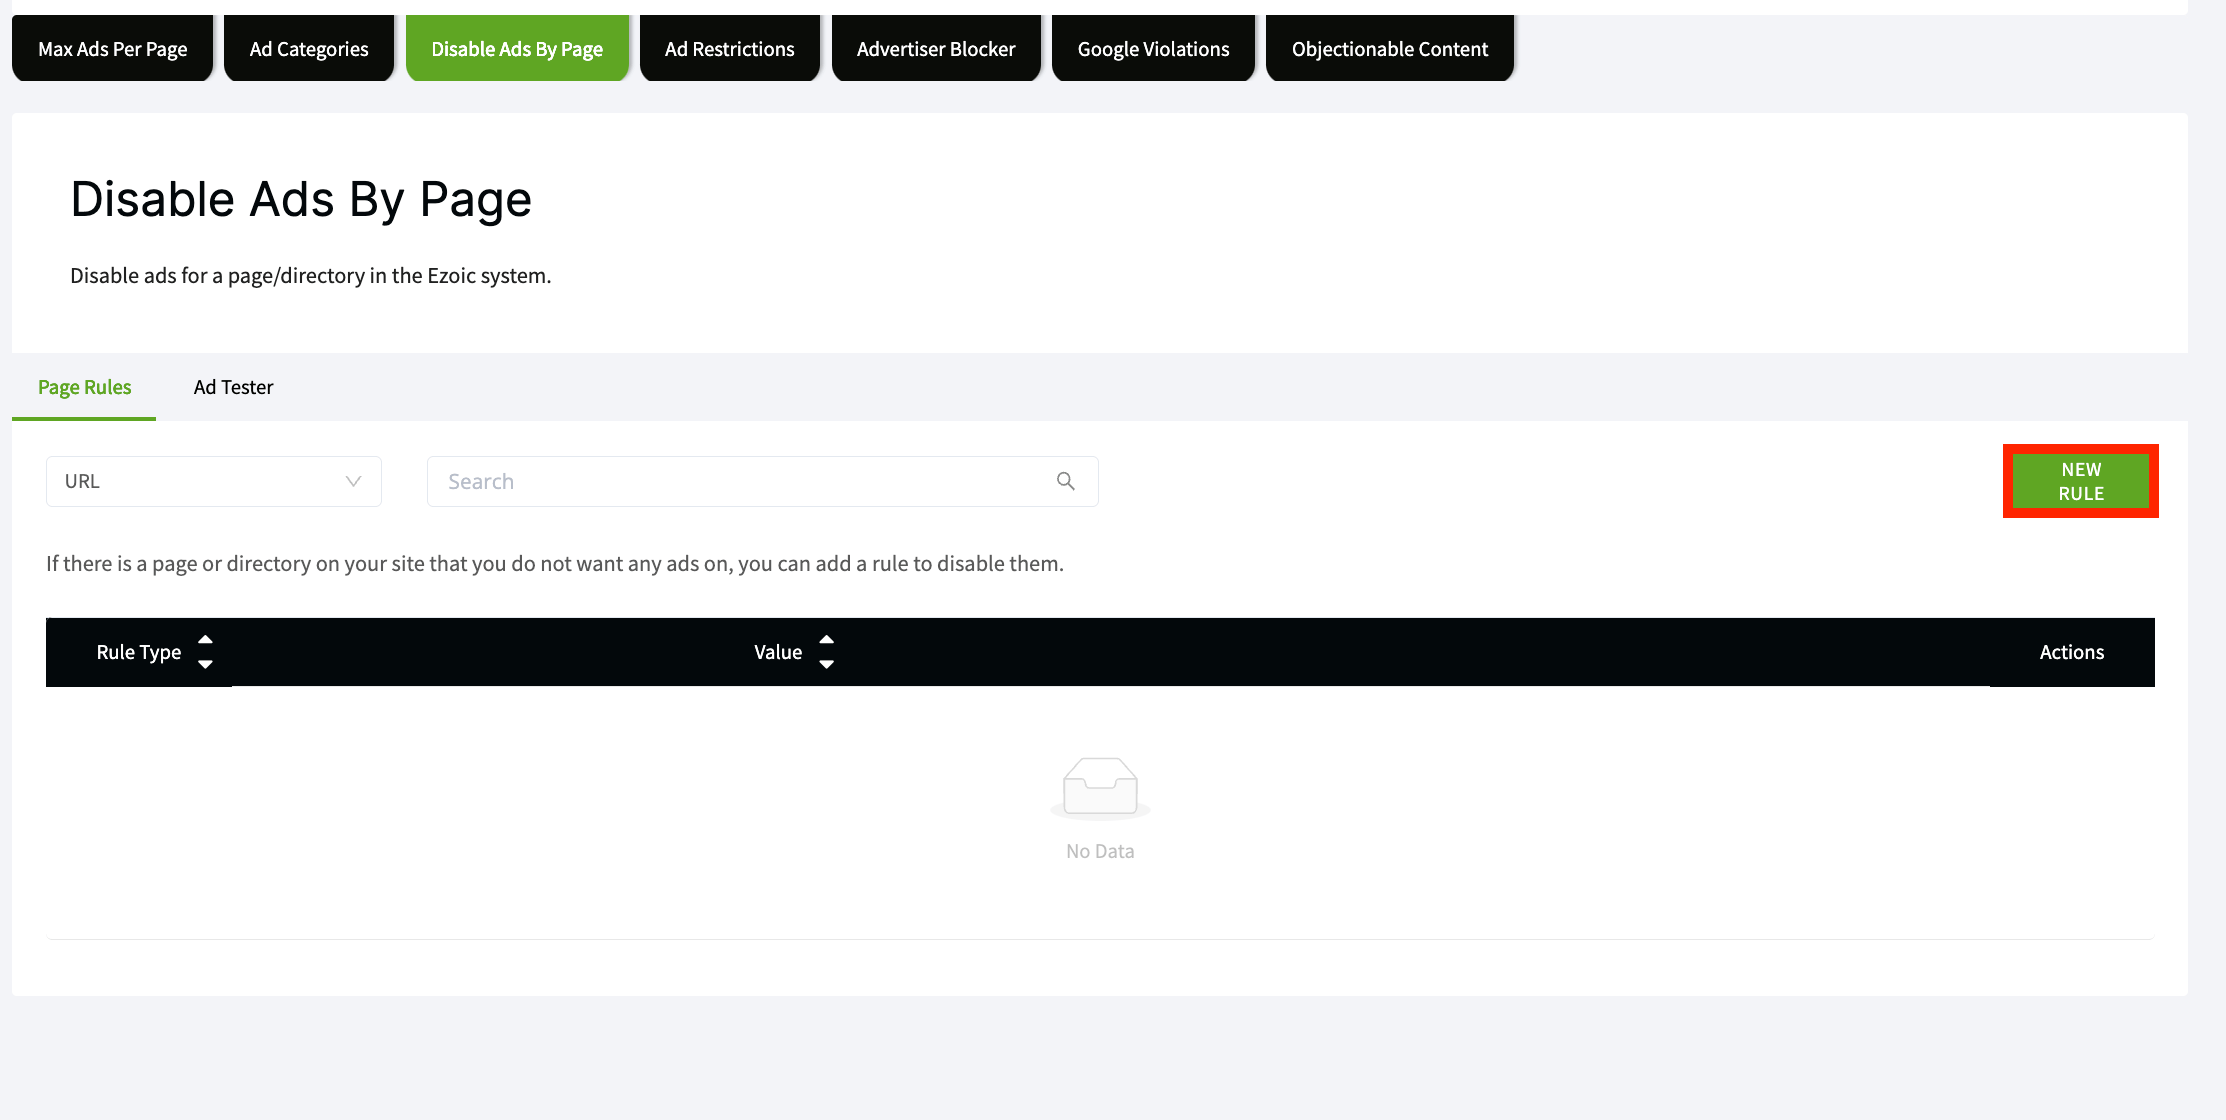Sort Value column ascending arrow

click(826, 640)
